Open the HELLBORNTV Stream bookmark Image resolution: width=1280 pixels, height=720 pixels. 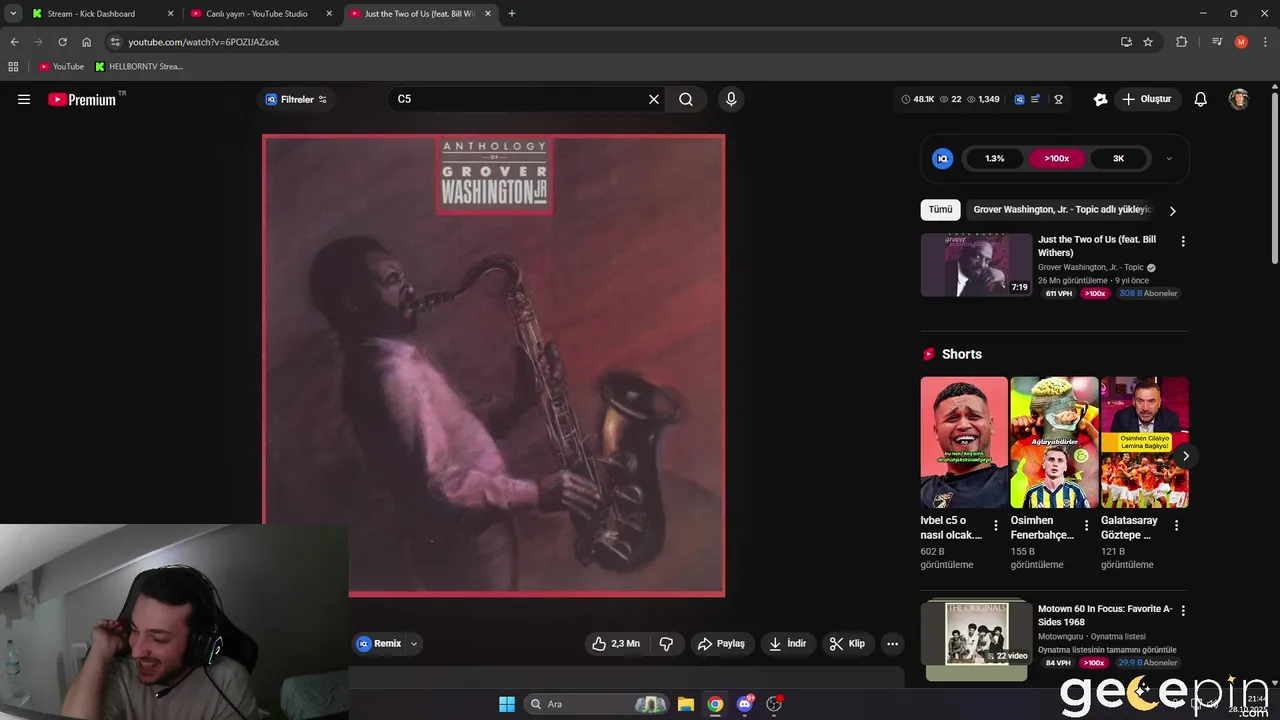coord(139,67)
